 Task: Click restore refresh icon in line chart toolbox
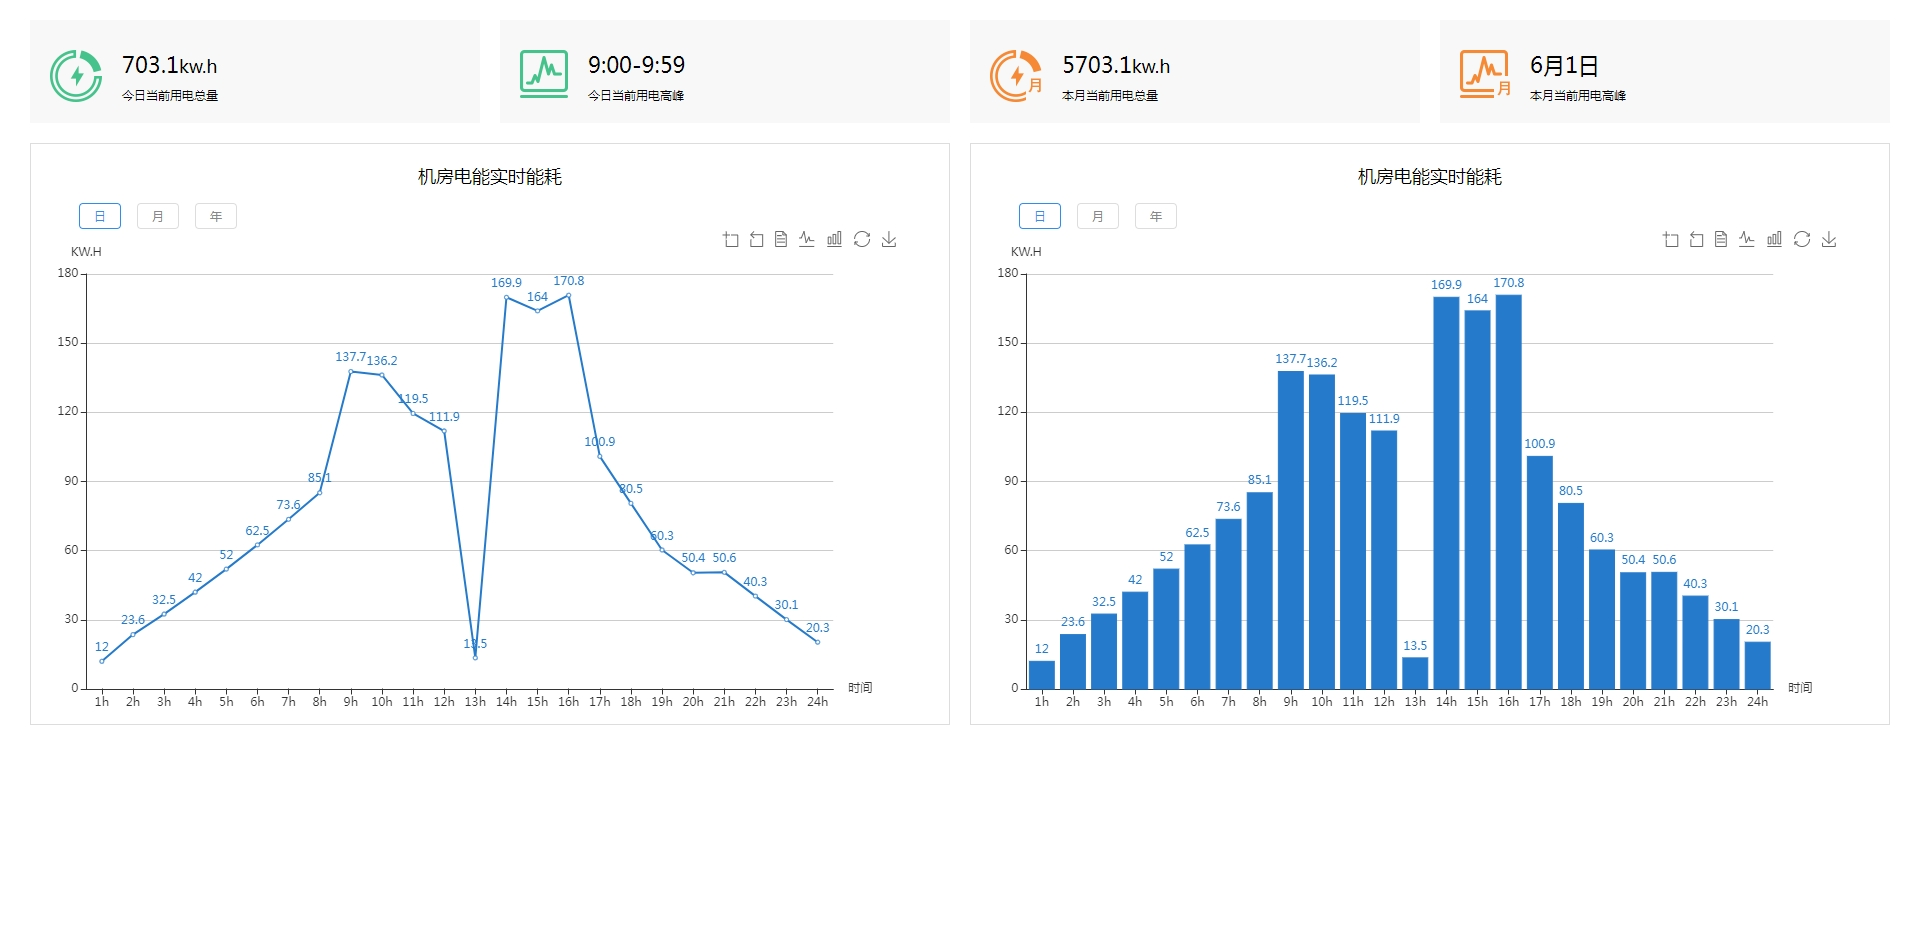[x=862, y=239]
